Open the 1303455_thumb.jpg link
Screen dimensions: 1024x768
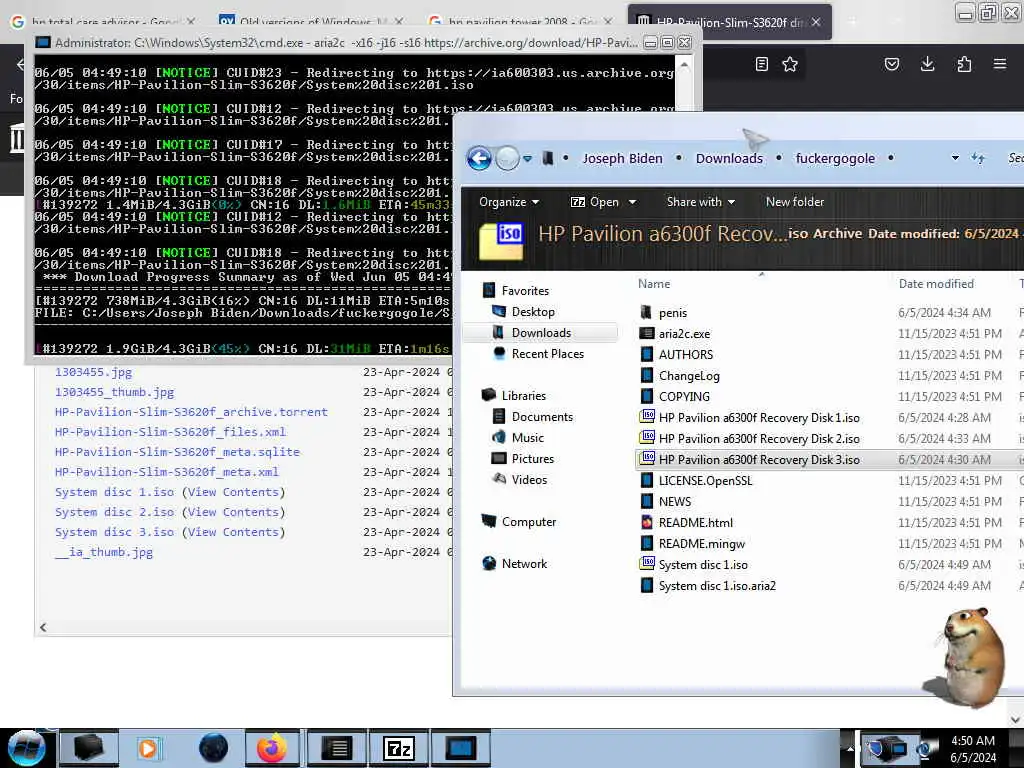(x=114, y=392)
